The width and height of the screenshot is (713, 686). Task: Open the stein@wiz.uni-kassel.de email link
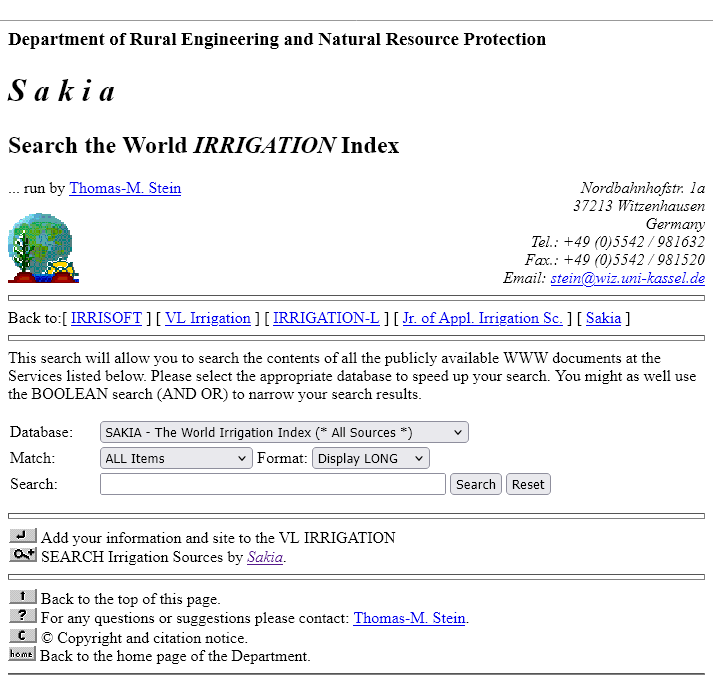[627, 278]
